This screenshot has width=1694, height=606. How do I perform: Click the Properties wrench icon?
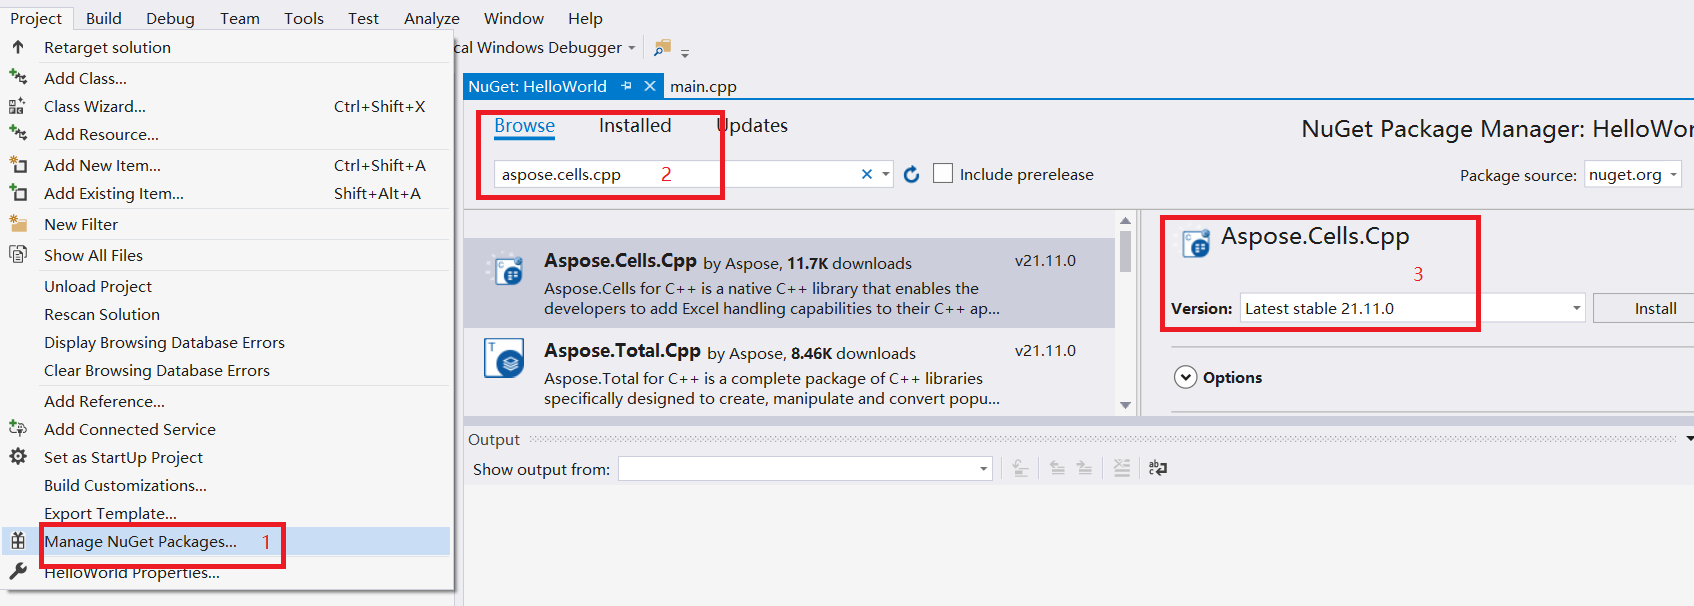pos(18,571)
